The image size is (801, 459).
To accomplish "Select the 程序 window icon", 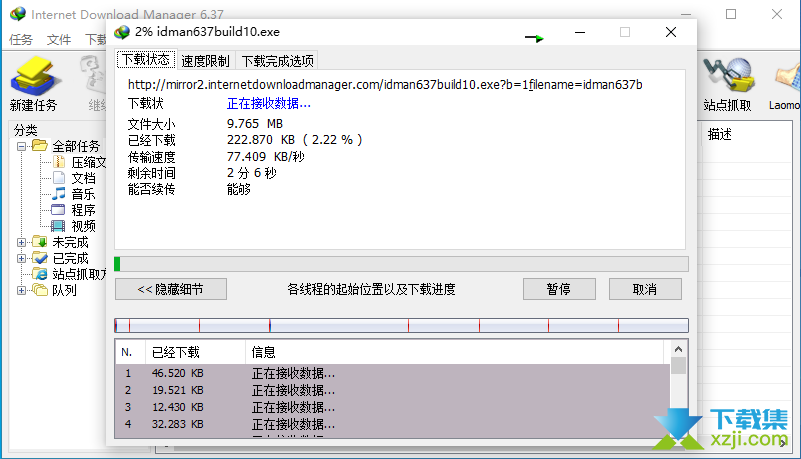I will tap(58, 210).
